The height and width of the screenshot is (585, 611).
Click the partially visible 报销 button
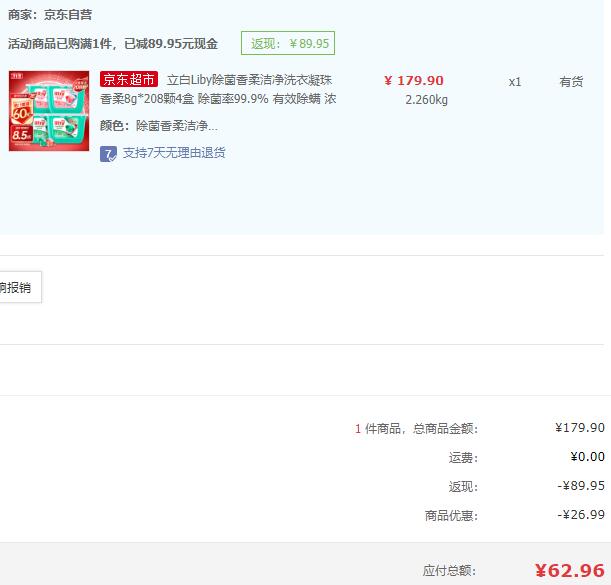[x=21, y=287]
